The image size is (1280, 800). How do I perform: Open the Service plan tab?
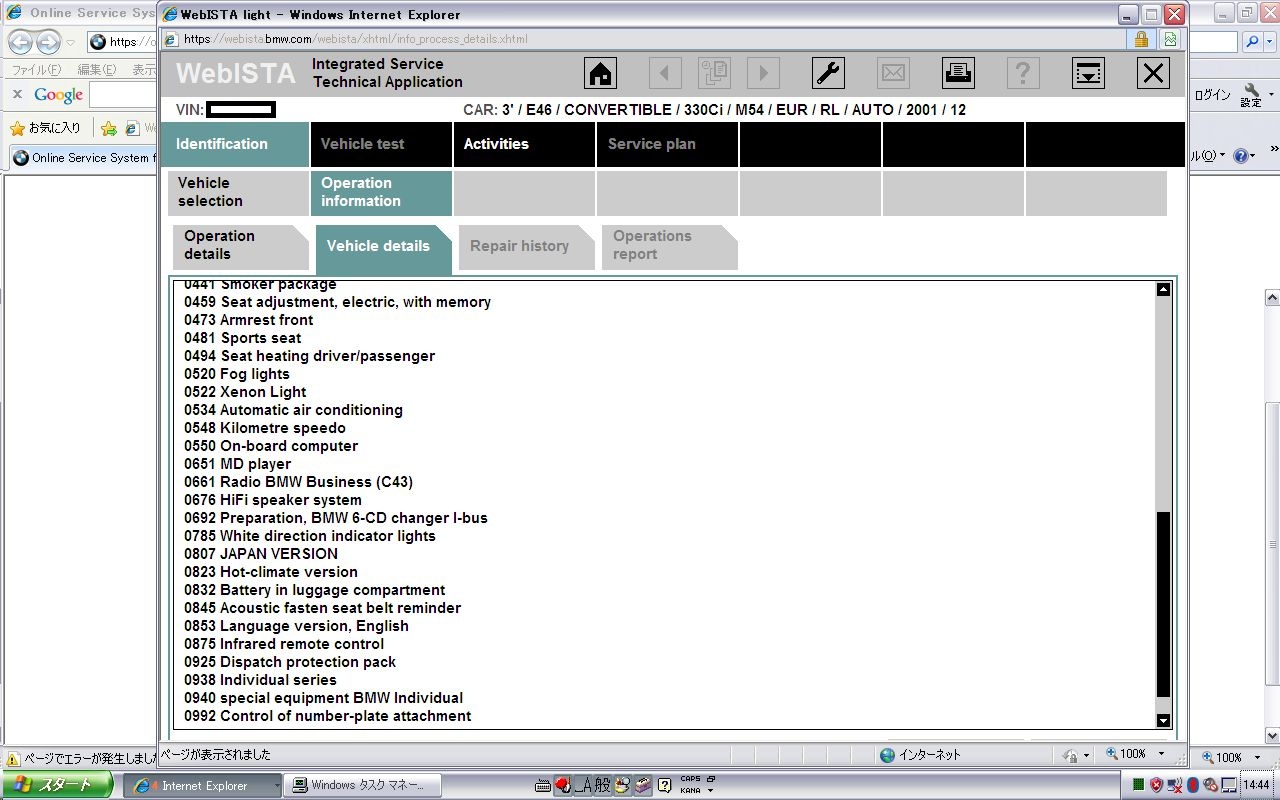coord(668,144)
